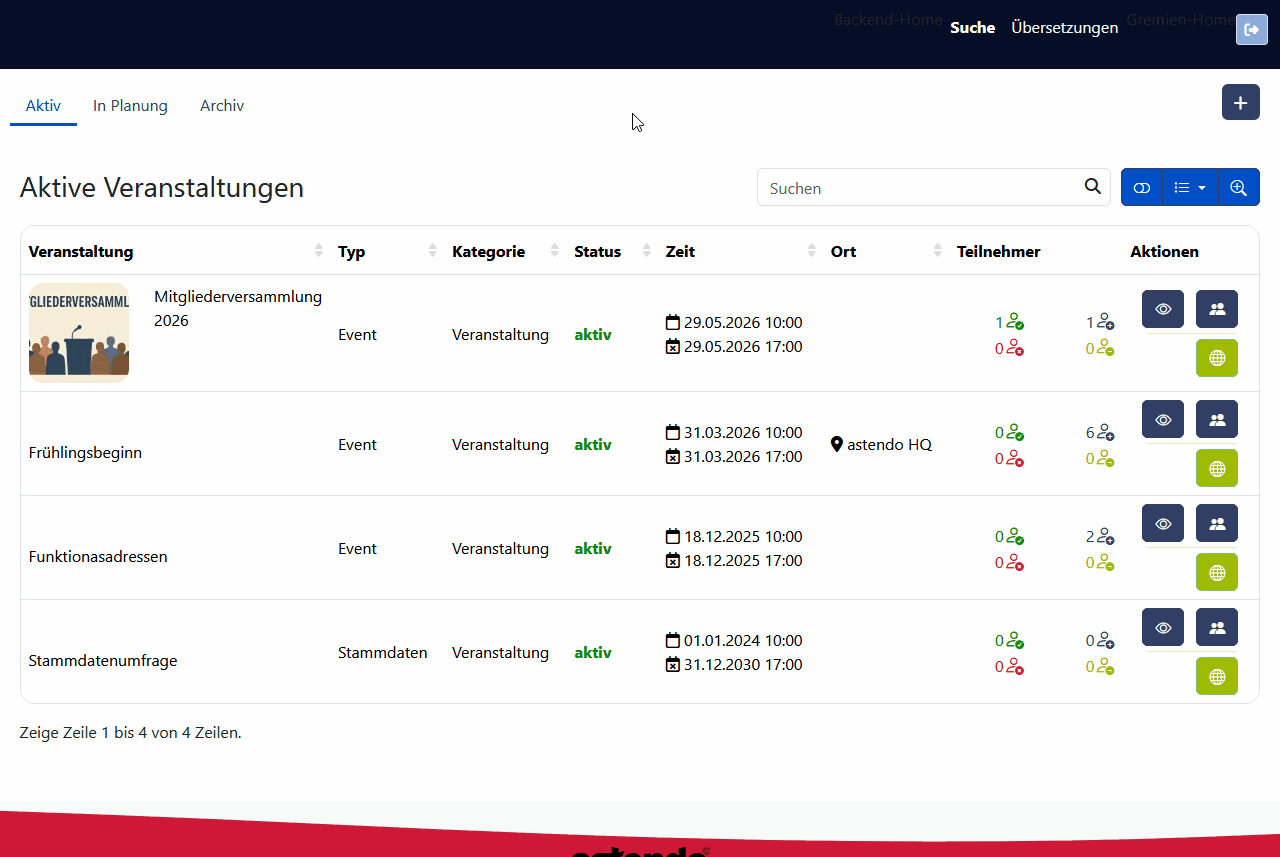Switch to In Planung tab

130,106
